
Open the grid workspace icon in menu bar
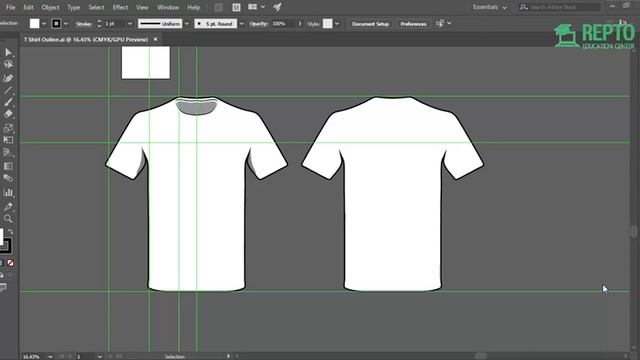point(236,7)
